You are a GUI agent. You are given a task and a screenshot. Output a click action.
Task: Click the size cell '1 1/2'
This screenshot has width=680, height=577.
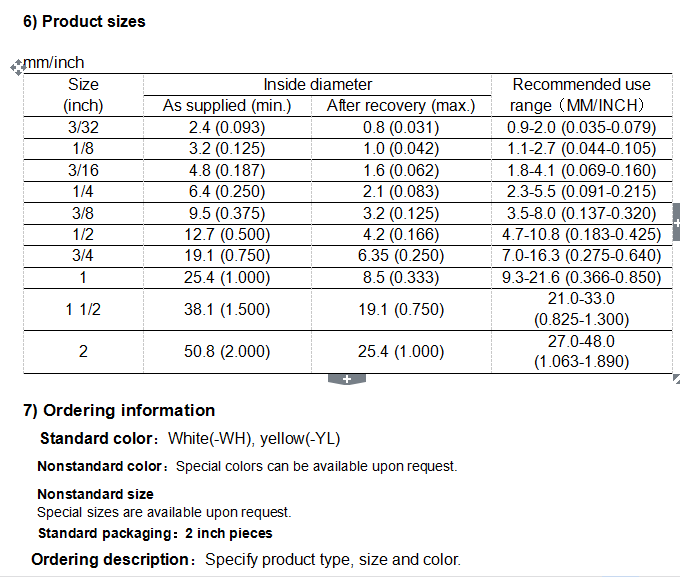point(83,309)
